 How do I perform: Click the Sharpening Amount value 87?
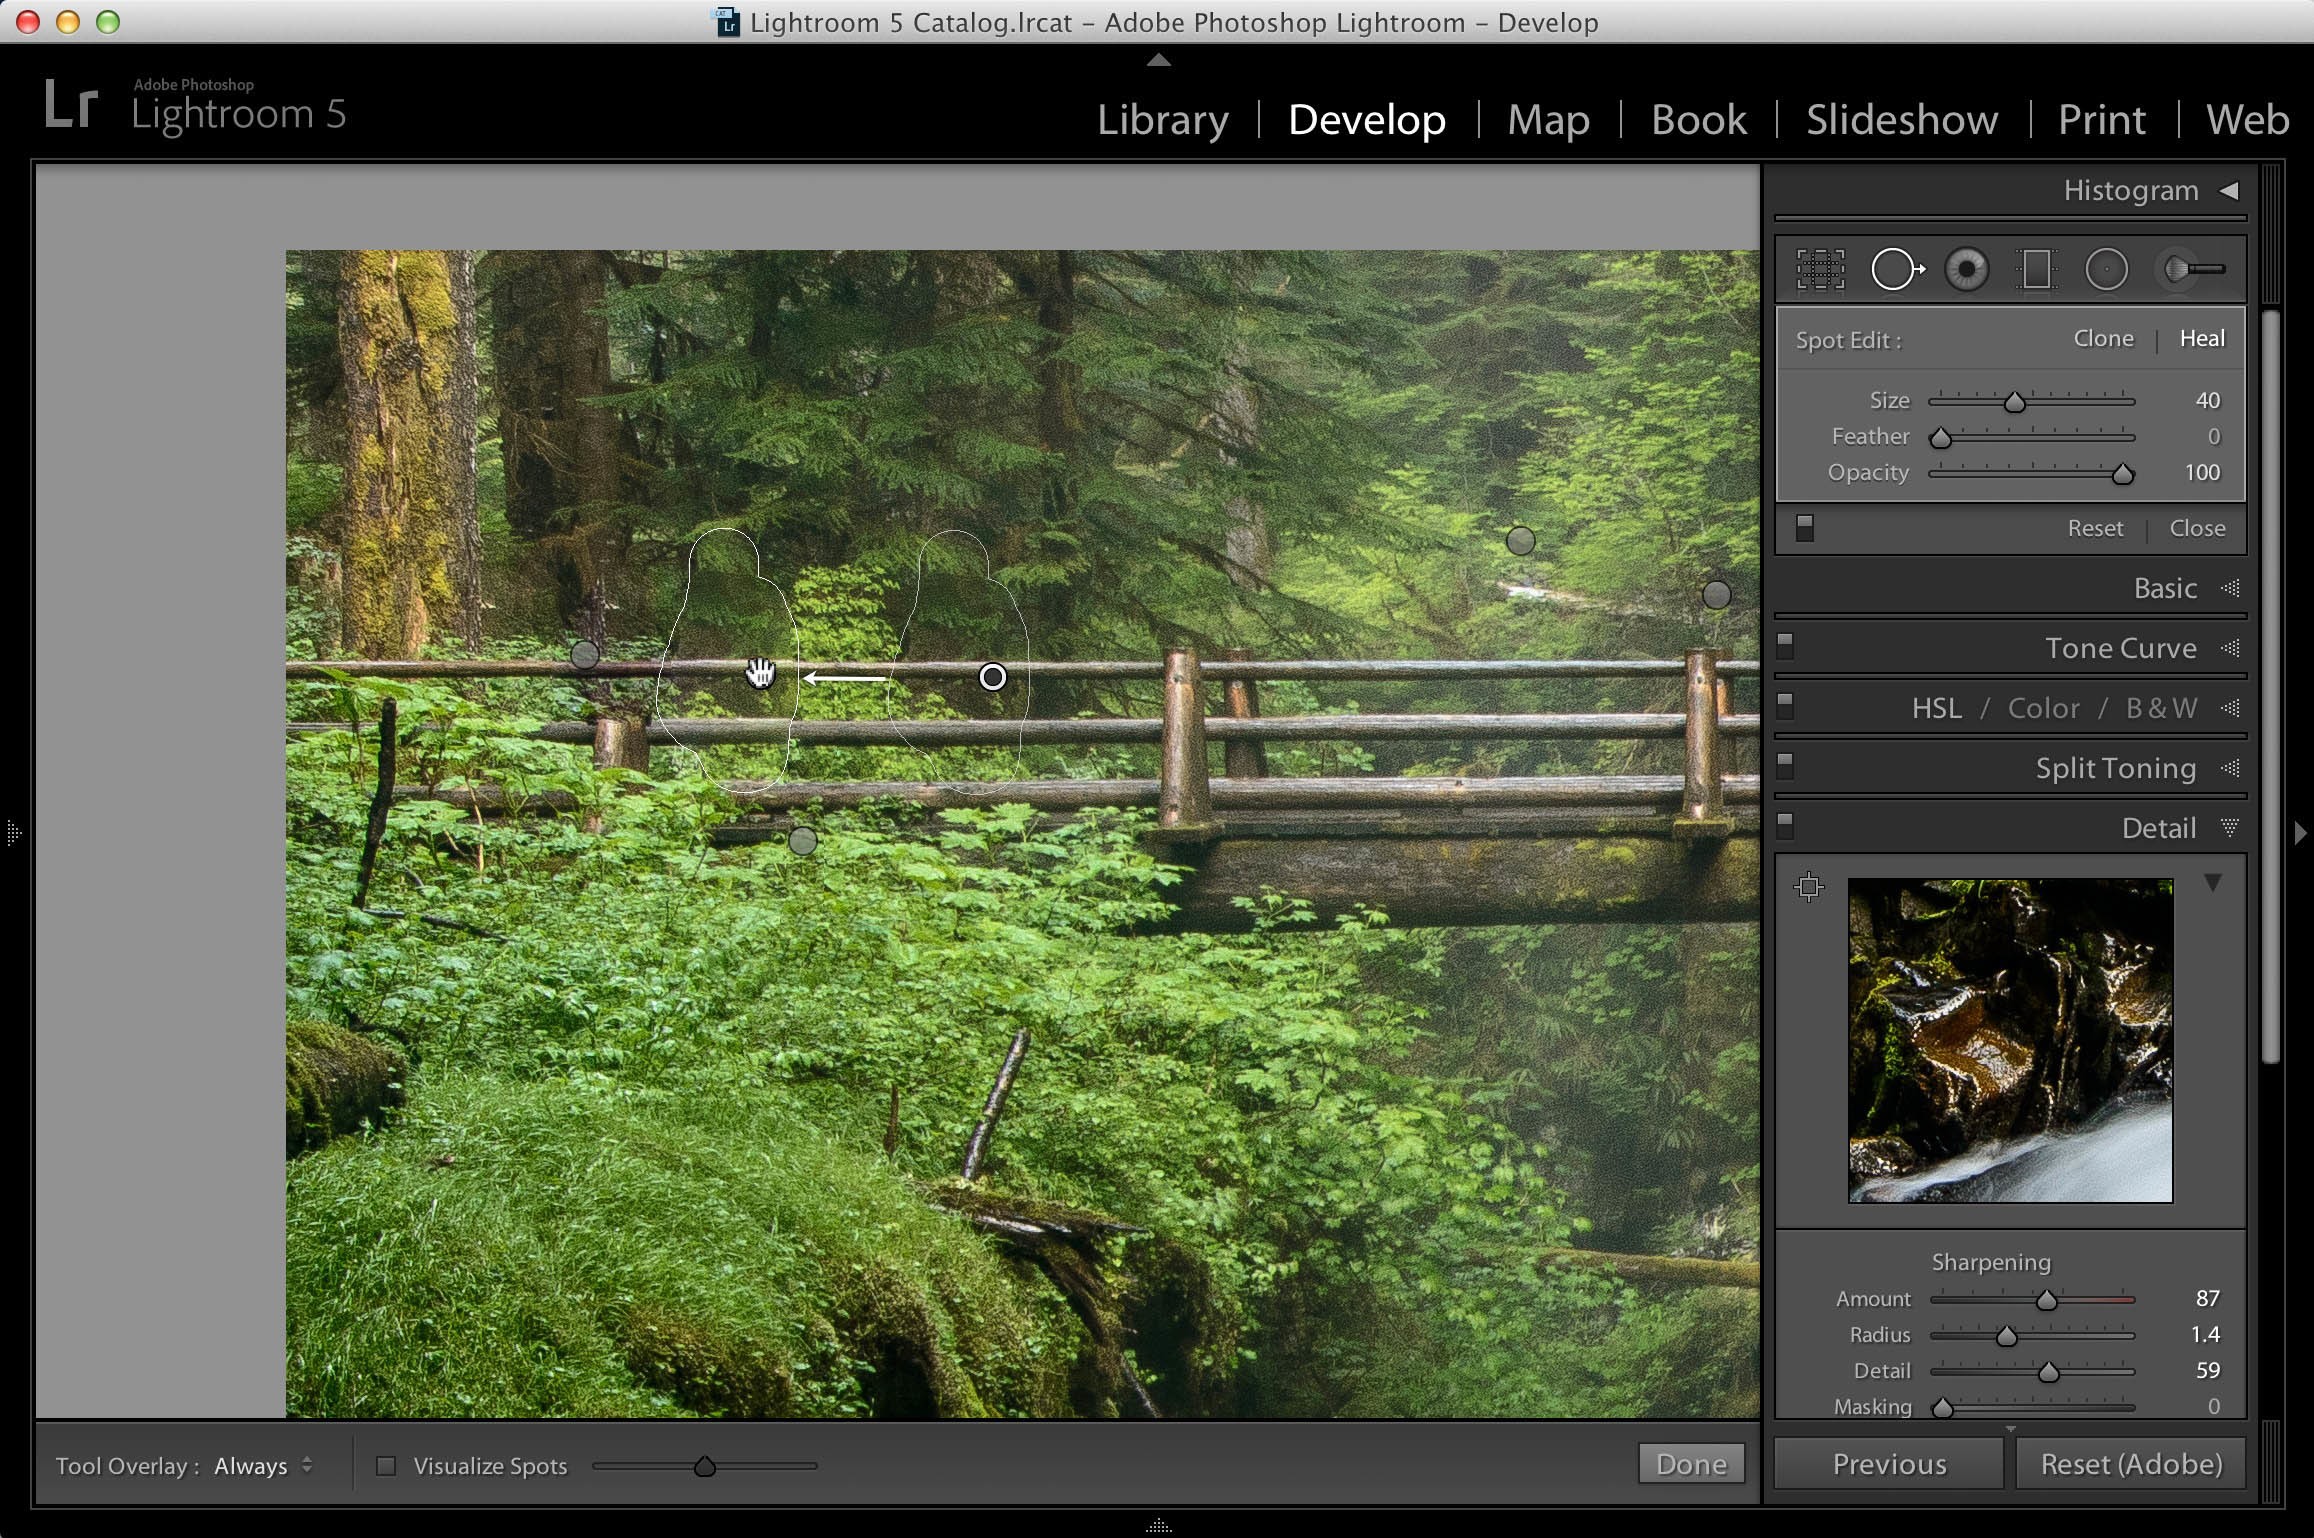[2207, 1298]
